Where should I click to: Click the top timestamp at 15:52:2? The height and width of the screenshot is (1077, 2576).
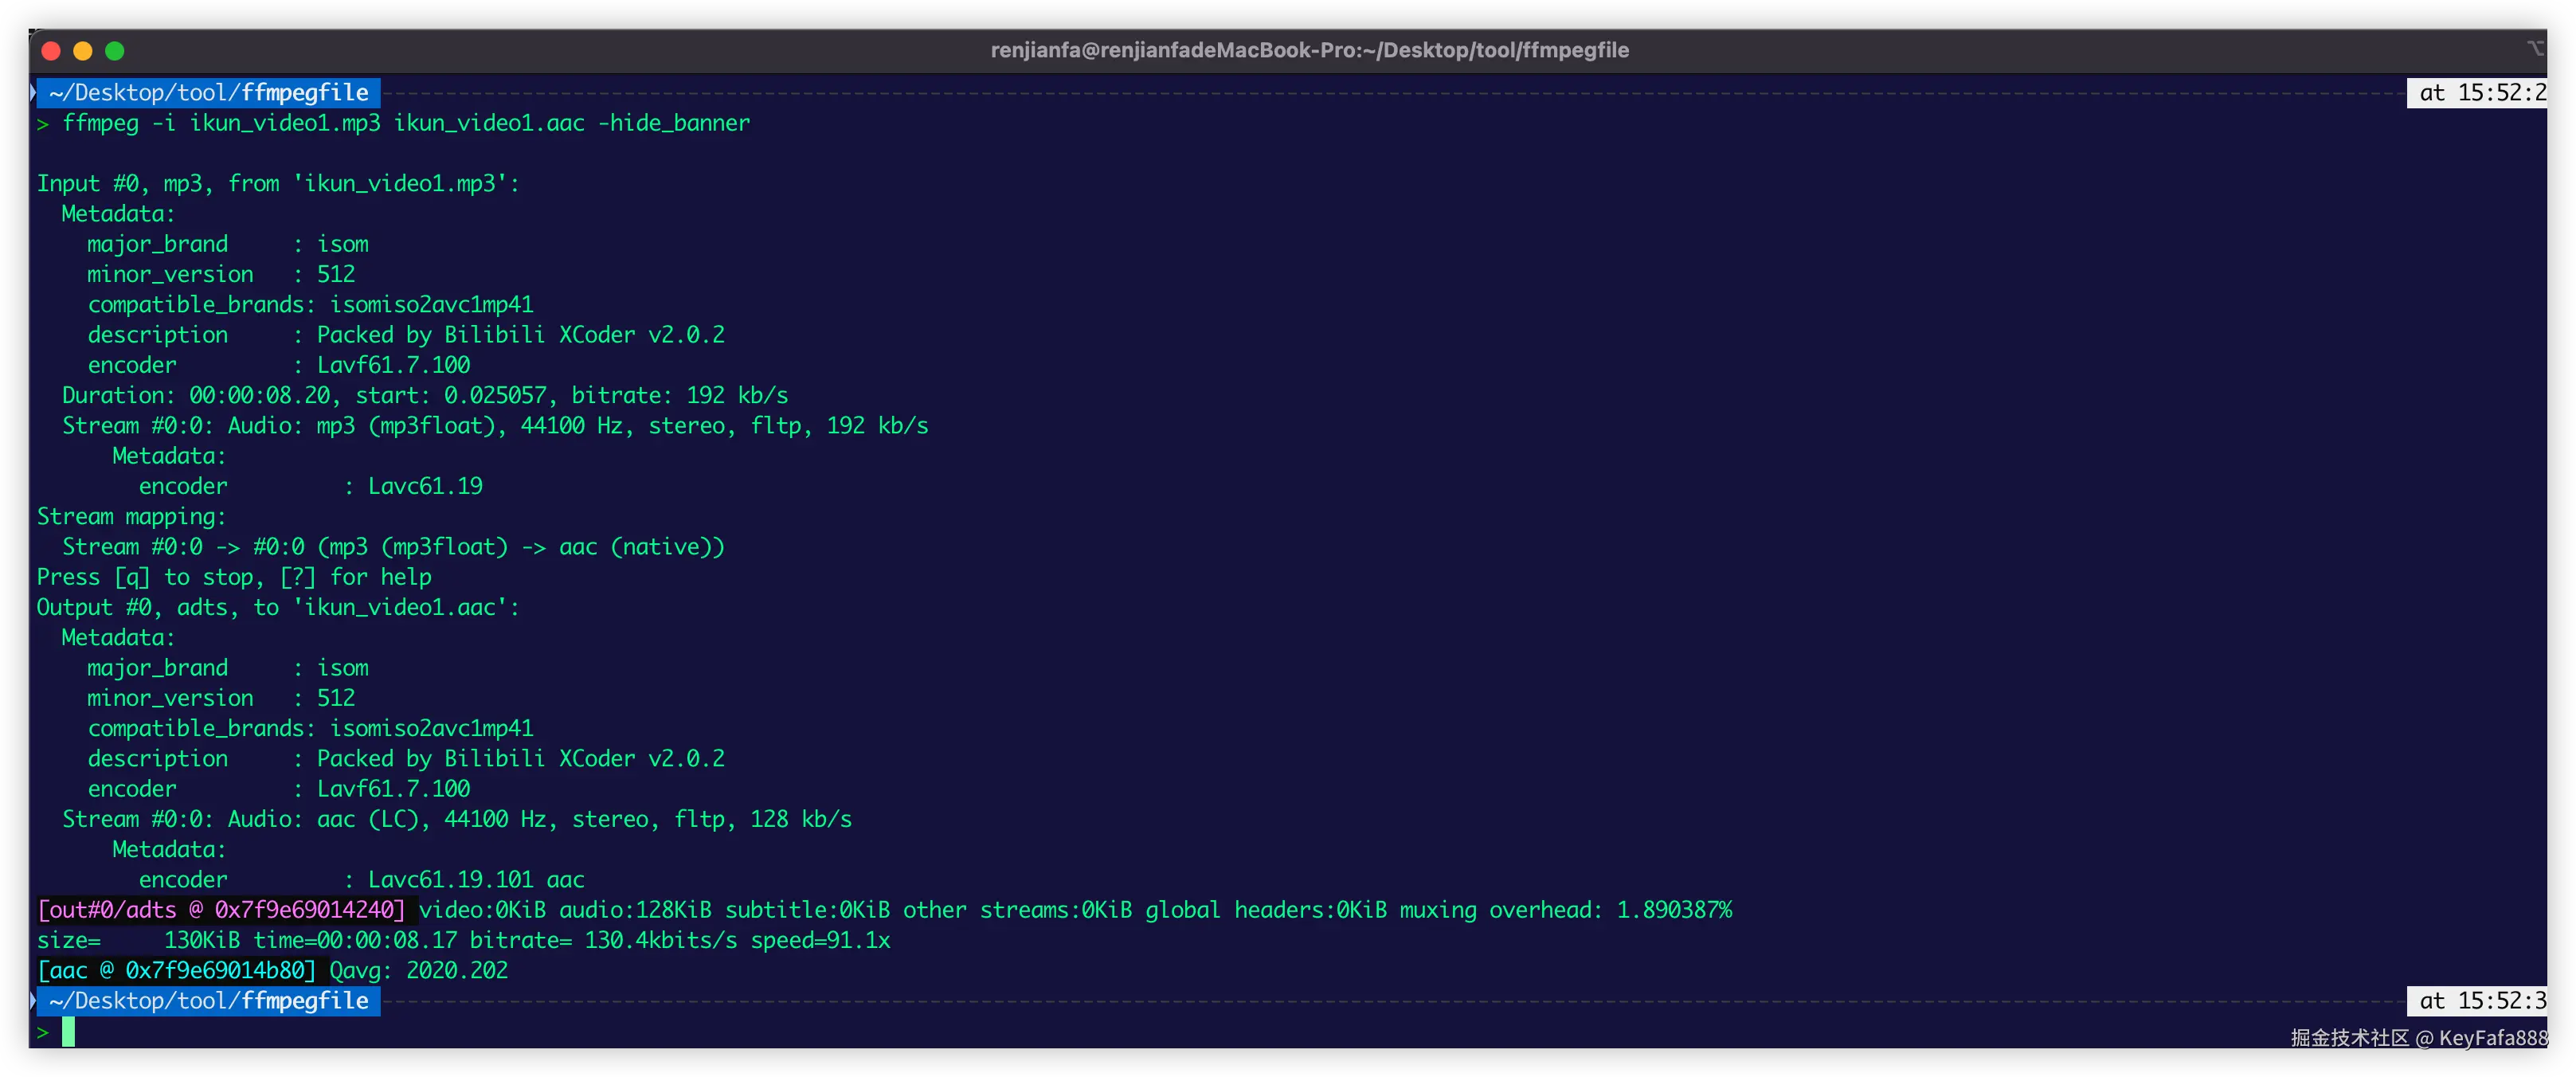[x=2480, y=93]
